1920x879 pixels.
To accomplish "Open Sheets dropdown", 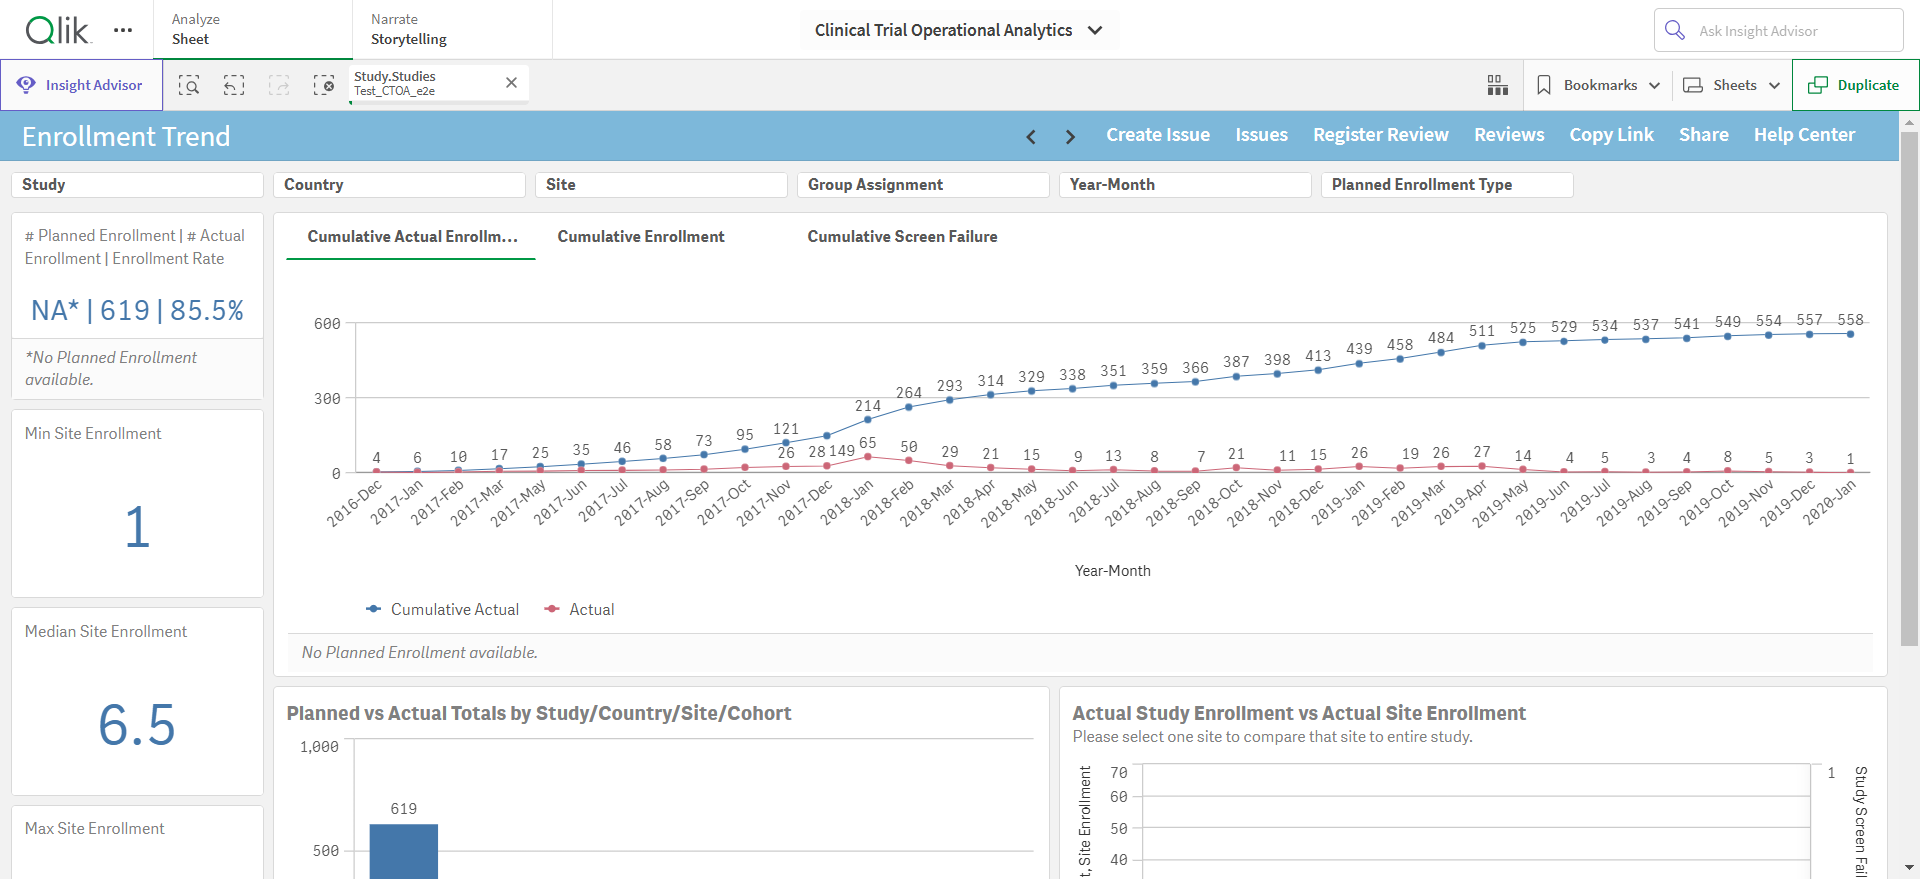I will tap(1731, 85).
